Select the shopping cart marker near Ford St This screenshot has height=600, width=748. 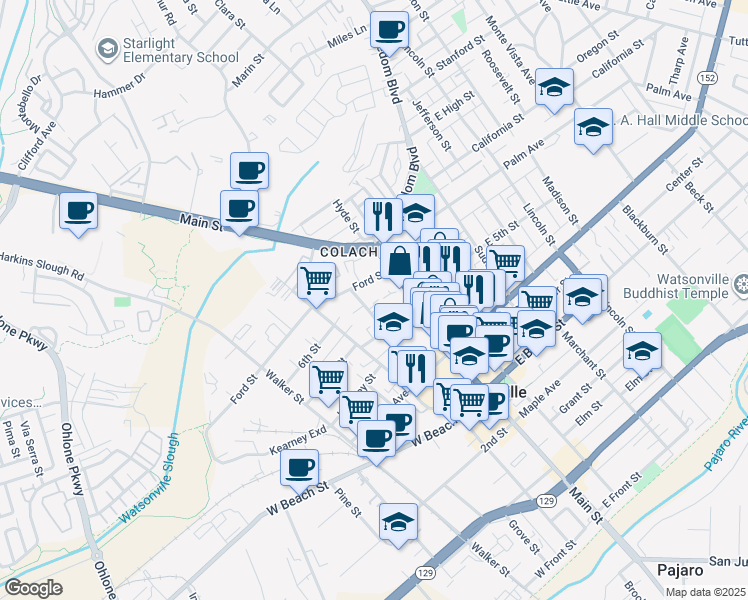pyautogui.click(x=316, y=280)
